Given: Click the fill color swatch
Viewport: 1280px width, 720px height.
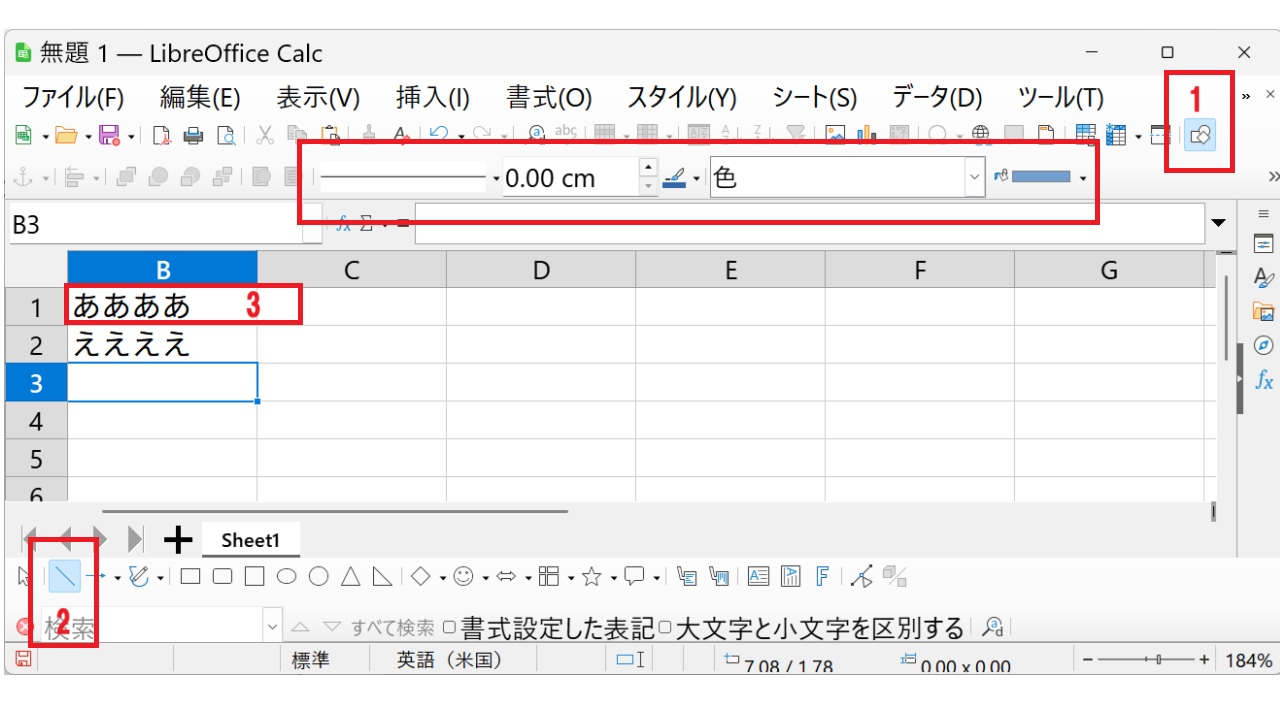Looking at the screenshot, I should coord(1042,177).
